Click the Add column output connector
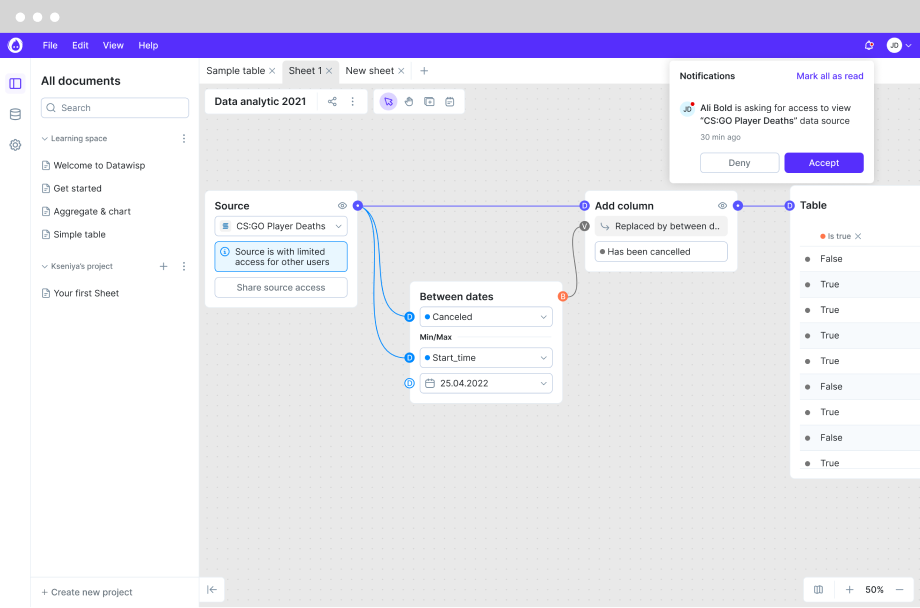 point(738,205)
